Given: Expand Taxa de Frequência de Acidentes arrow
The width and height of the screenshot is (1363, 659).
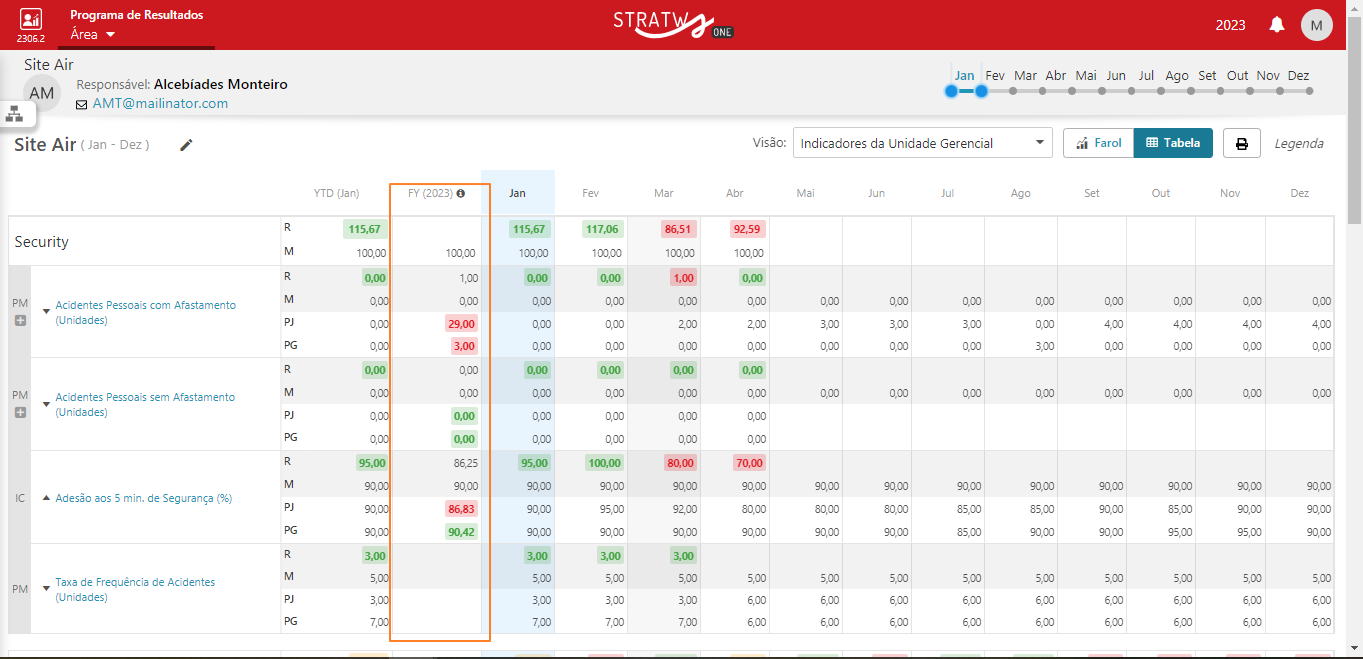Looking at the screenshot, I should click(x=46, y=589).
